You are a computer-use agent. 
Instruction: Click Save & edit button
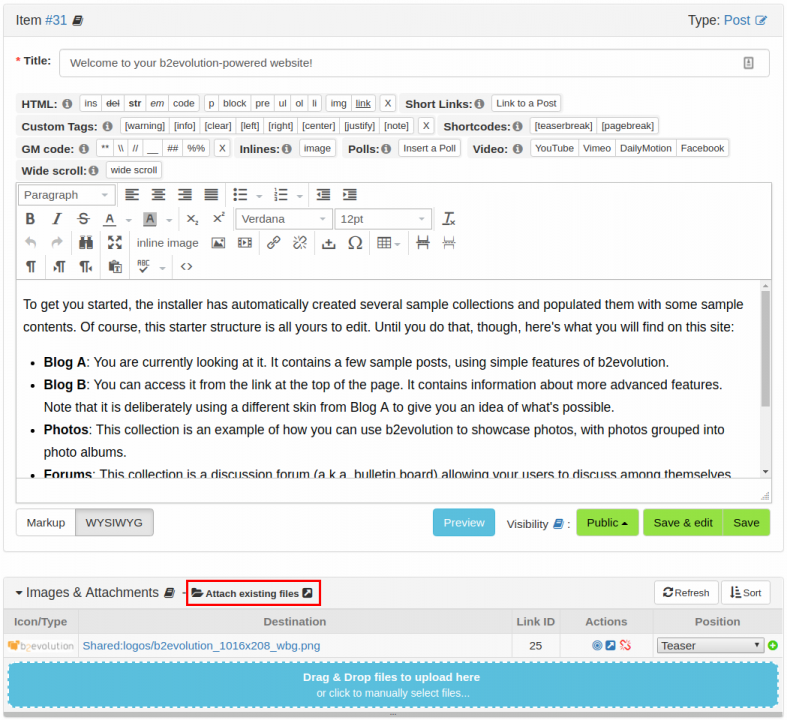(683, 523)
